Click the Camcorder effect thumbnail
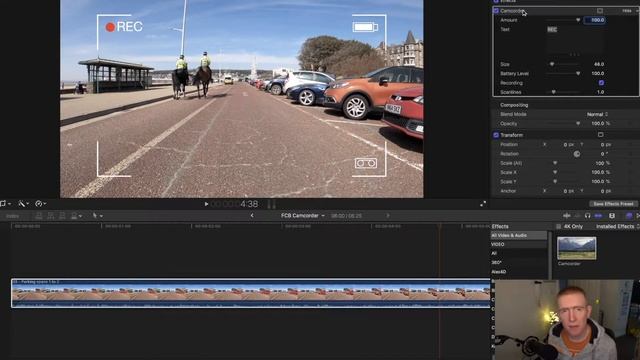 (x=576, y=248)
